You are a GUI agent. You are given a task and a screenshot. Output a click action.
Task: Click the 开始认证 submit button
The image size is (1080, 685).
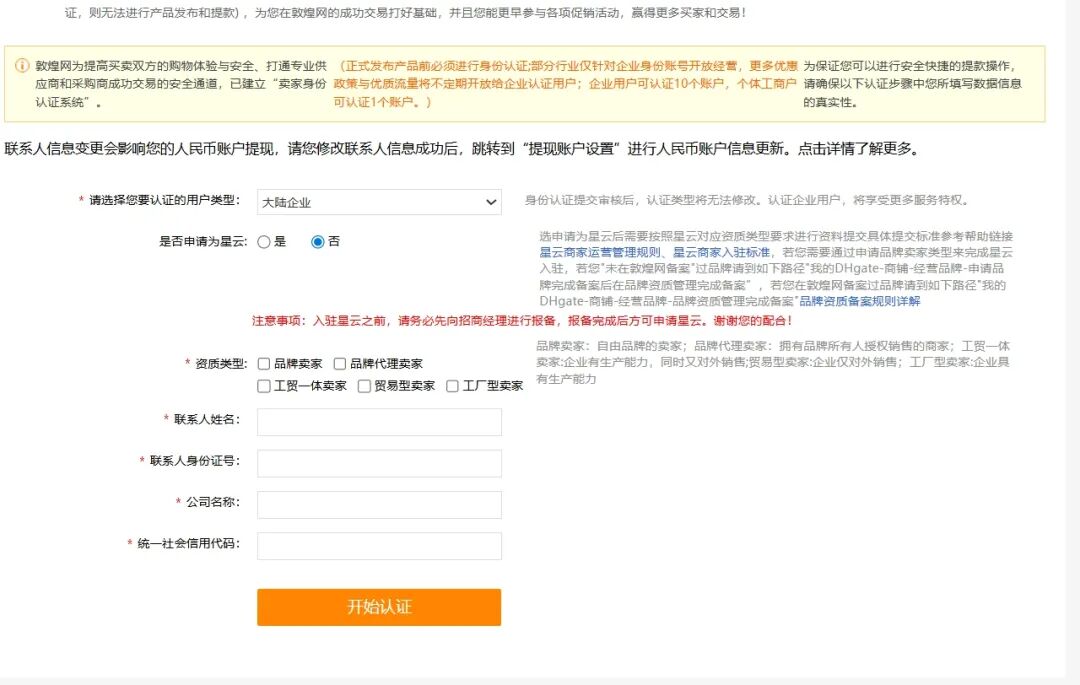pos(380,607)
